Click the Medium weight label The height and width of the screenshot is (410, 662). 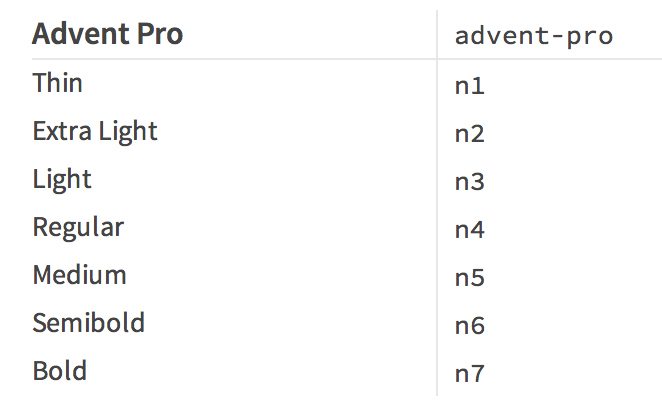[x=79, y=275]
